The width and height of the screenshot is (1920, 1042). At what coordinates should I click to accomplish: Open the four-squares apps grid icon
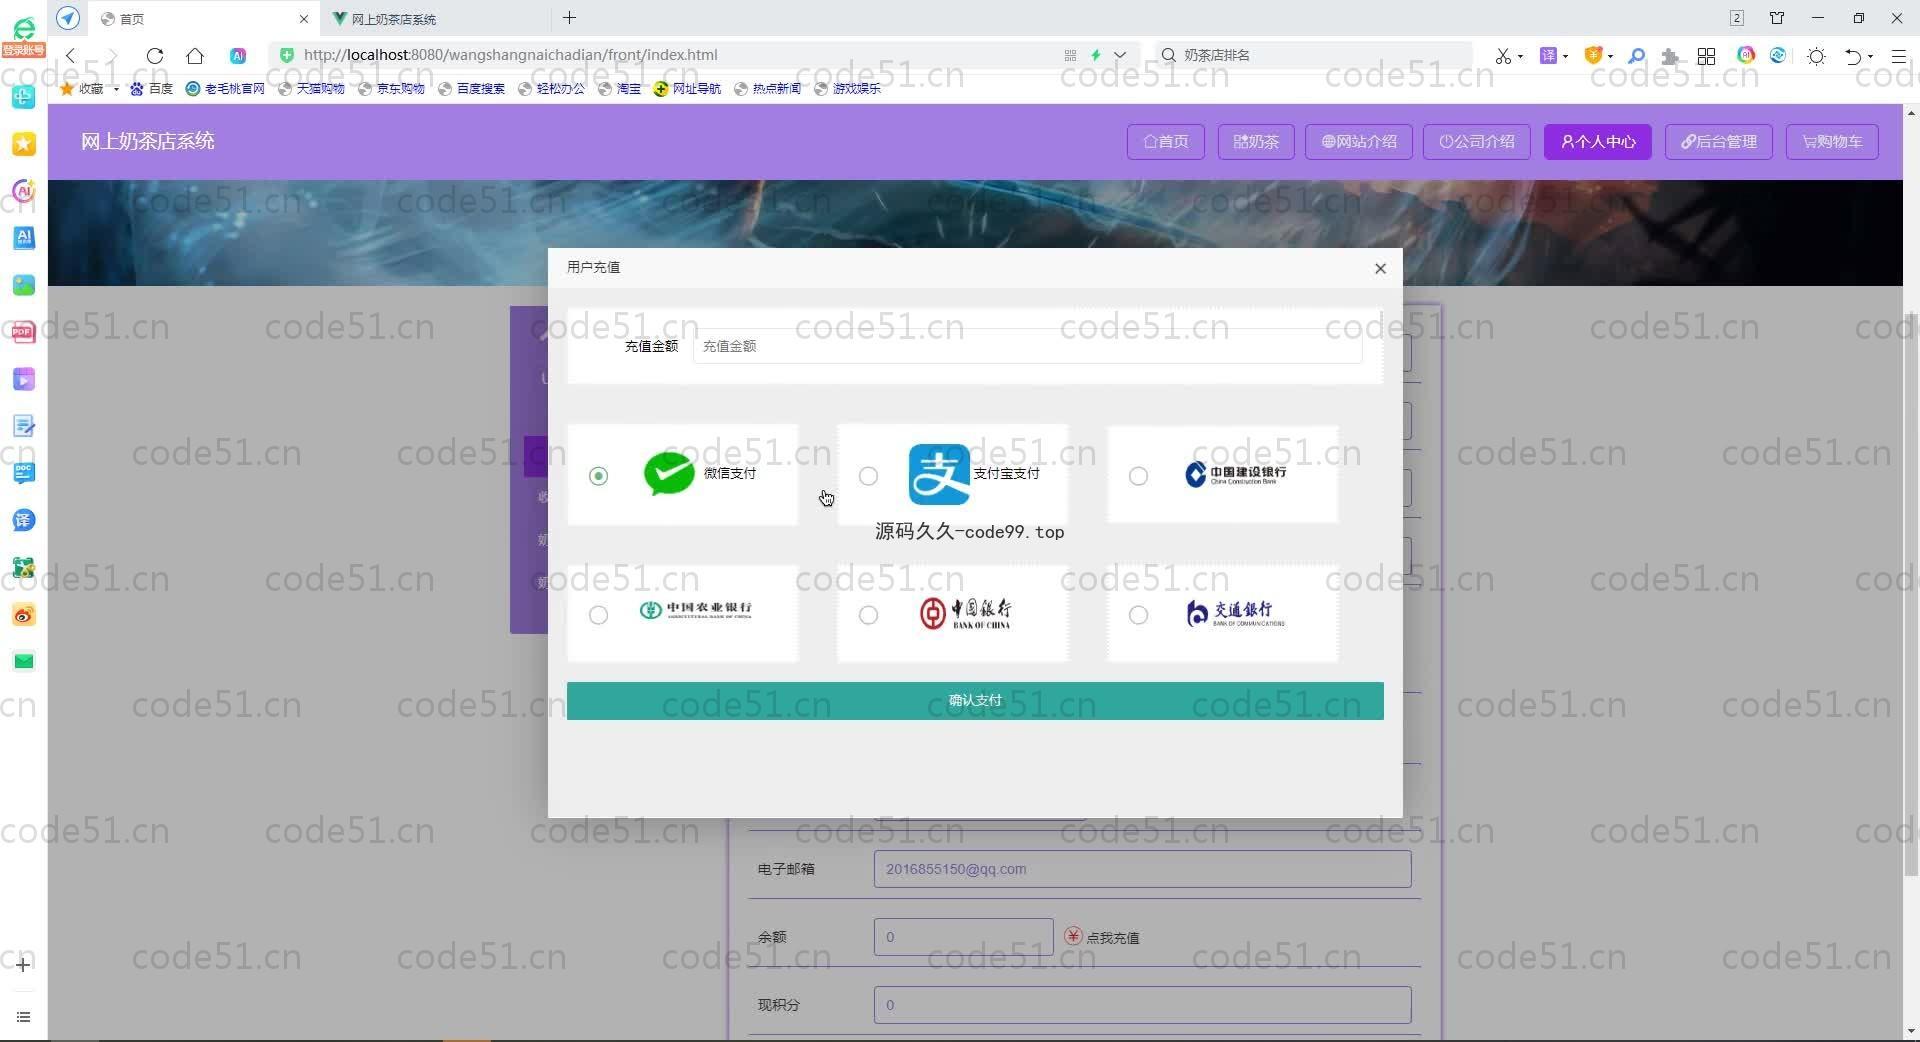1707,56
